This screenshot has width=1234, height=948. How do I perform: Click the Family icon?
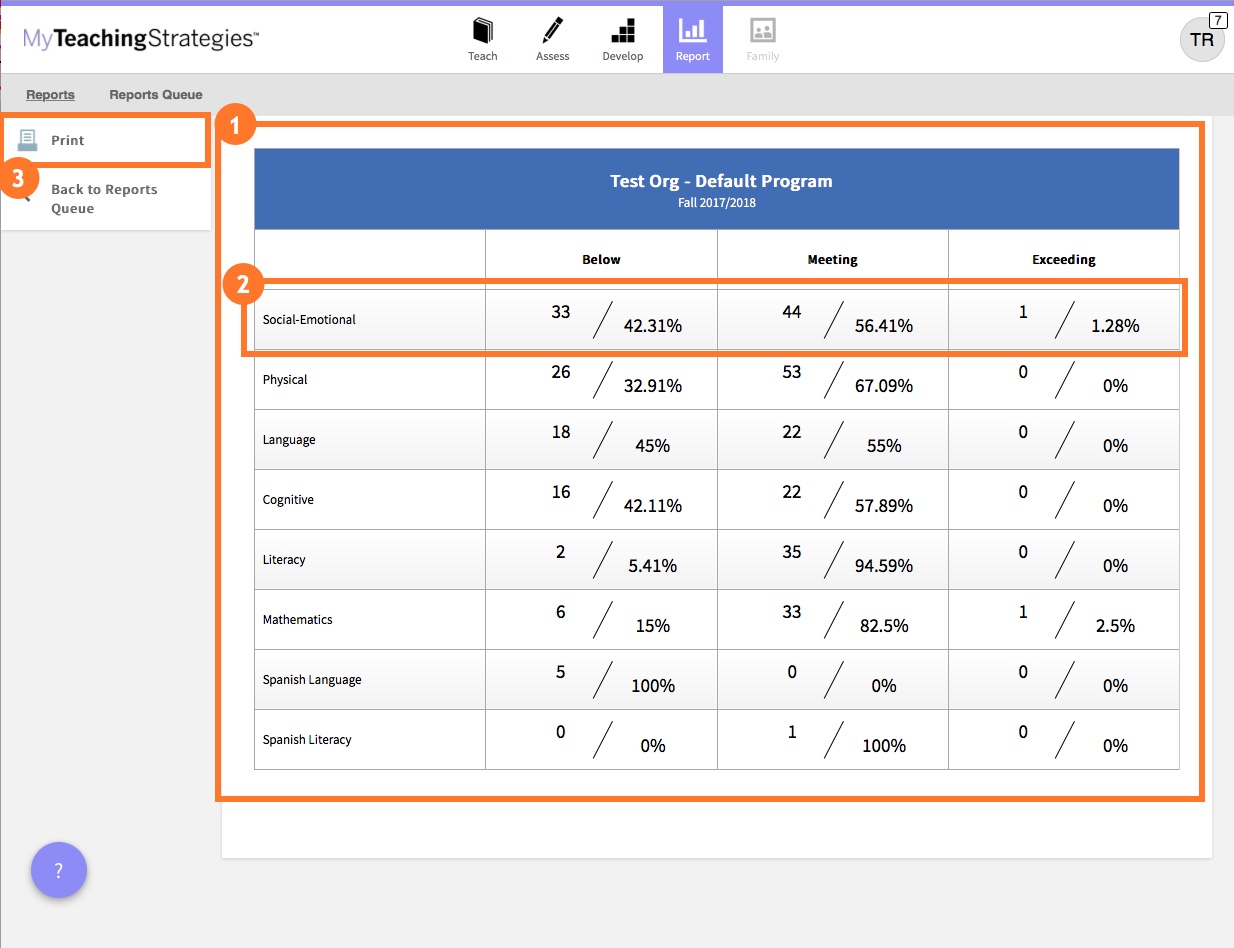tap(762, 32)
